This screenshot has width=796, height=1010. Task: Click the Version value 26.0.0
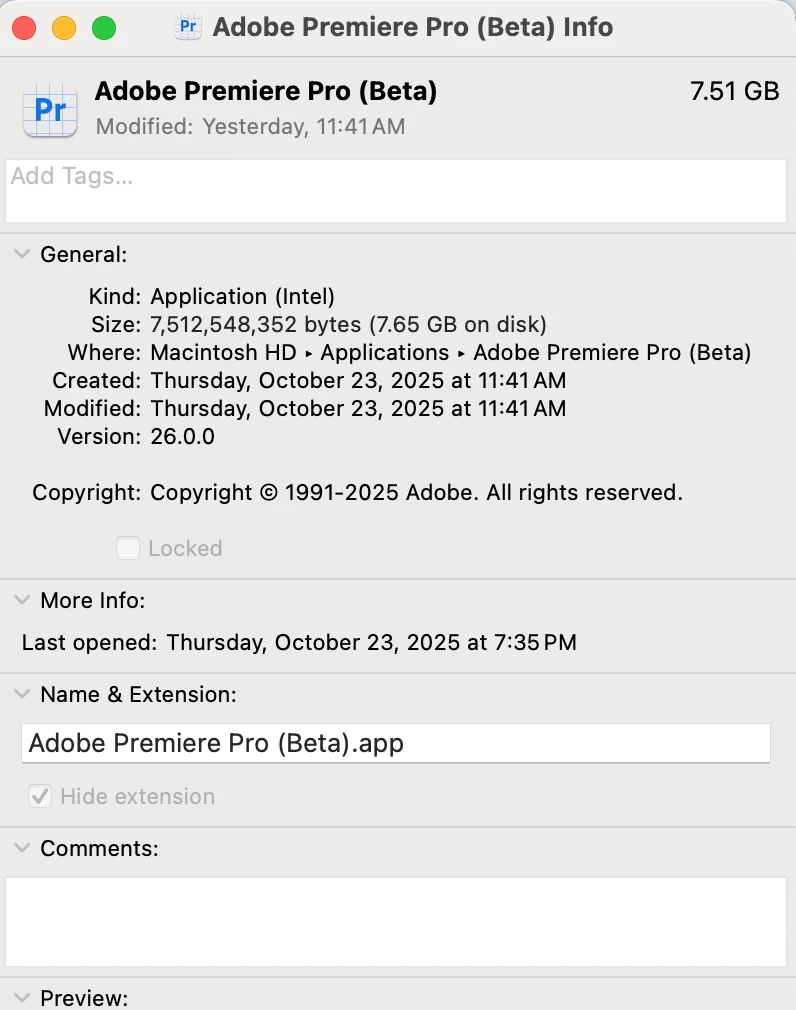click(182, 437)
